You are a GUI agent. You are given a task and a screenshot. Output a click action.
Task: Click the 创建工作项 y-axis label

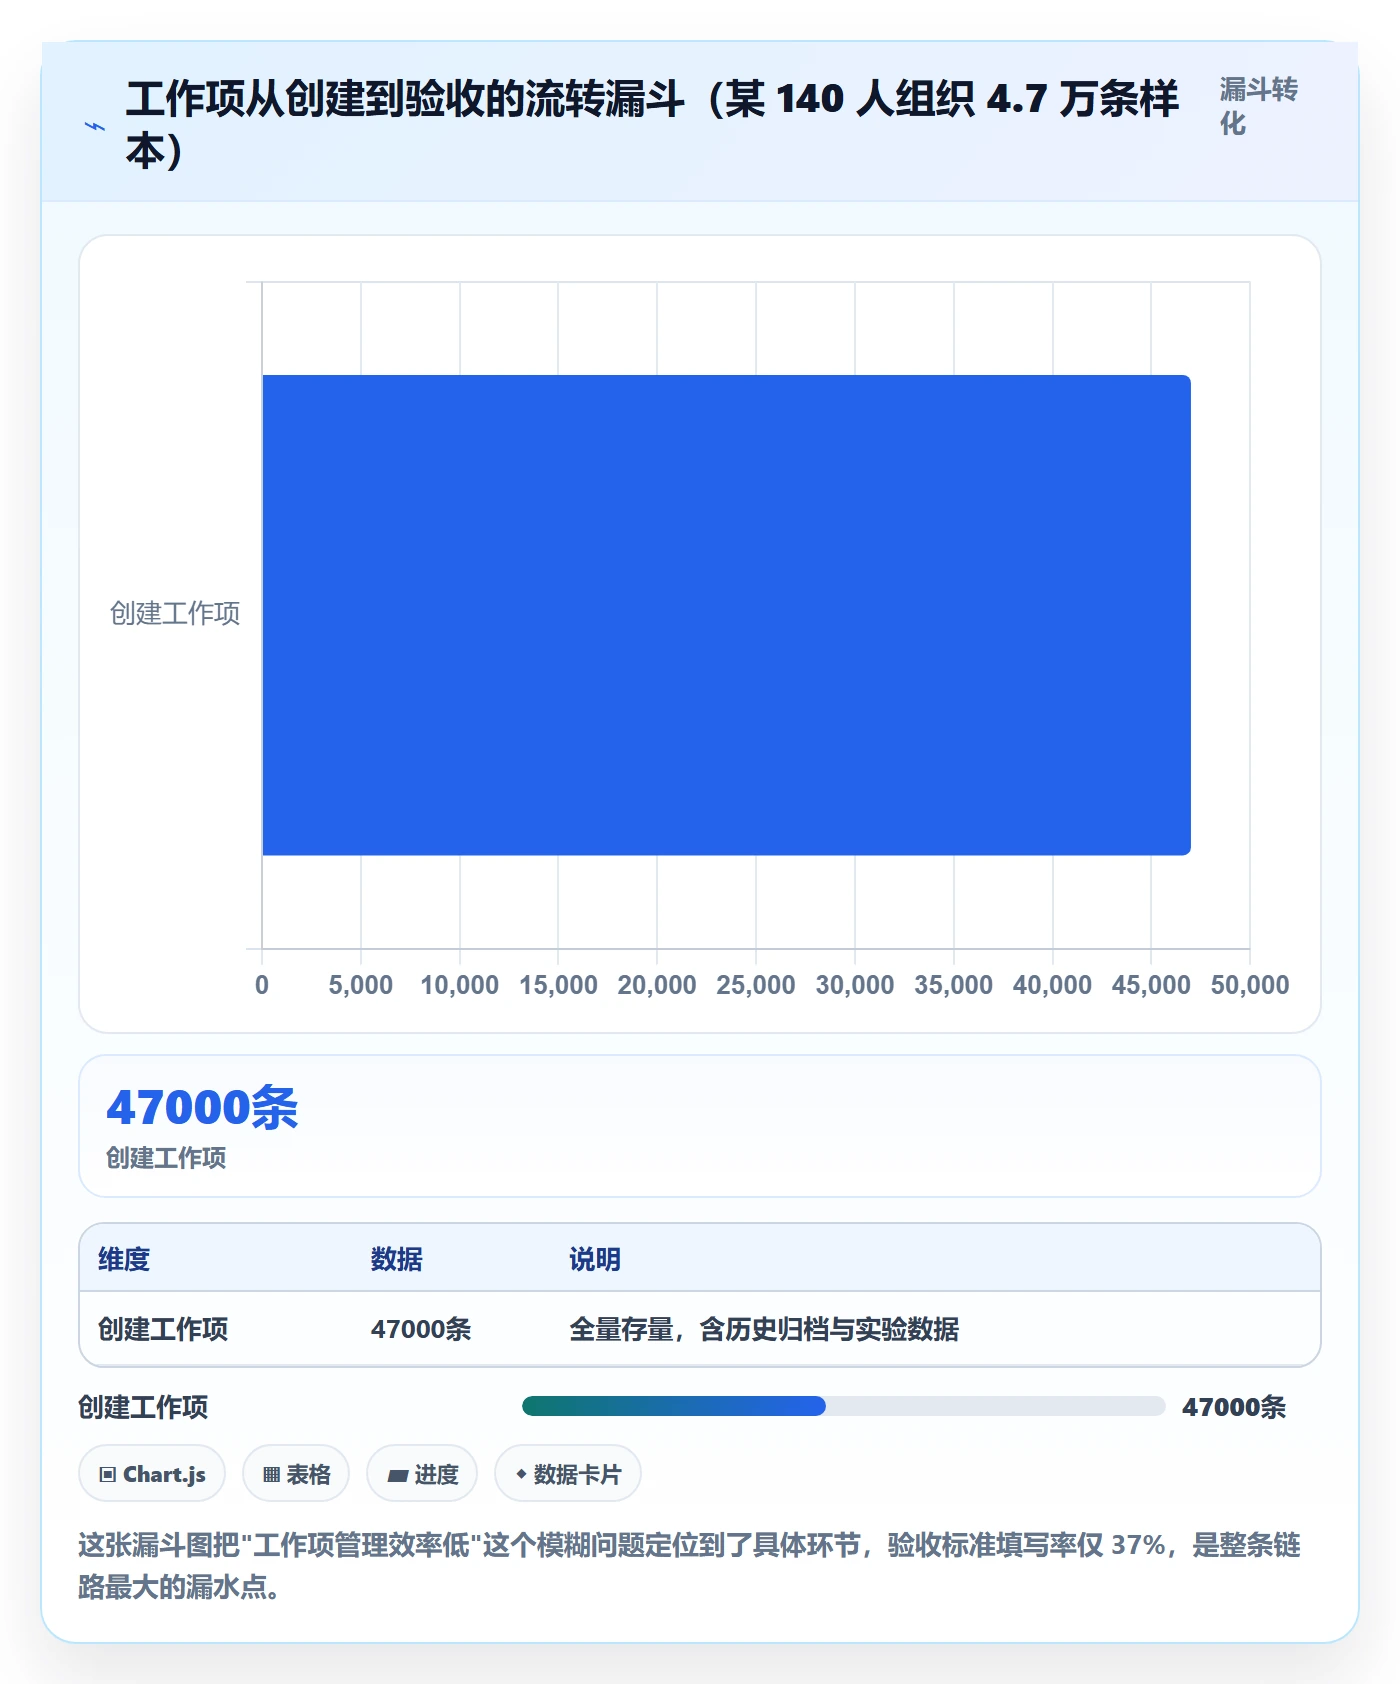(175, 613)
